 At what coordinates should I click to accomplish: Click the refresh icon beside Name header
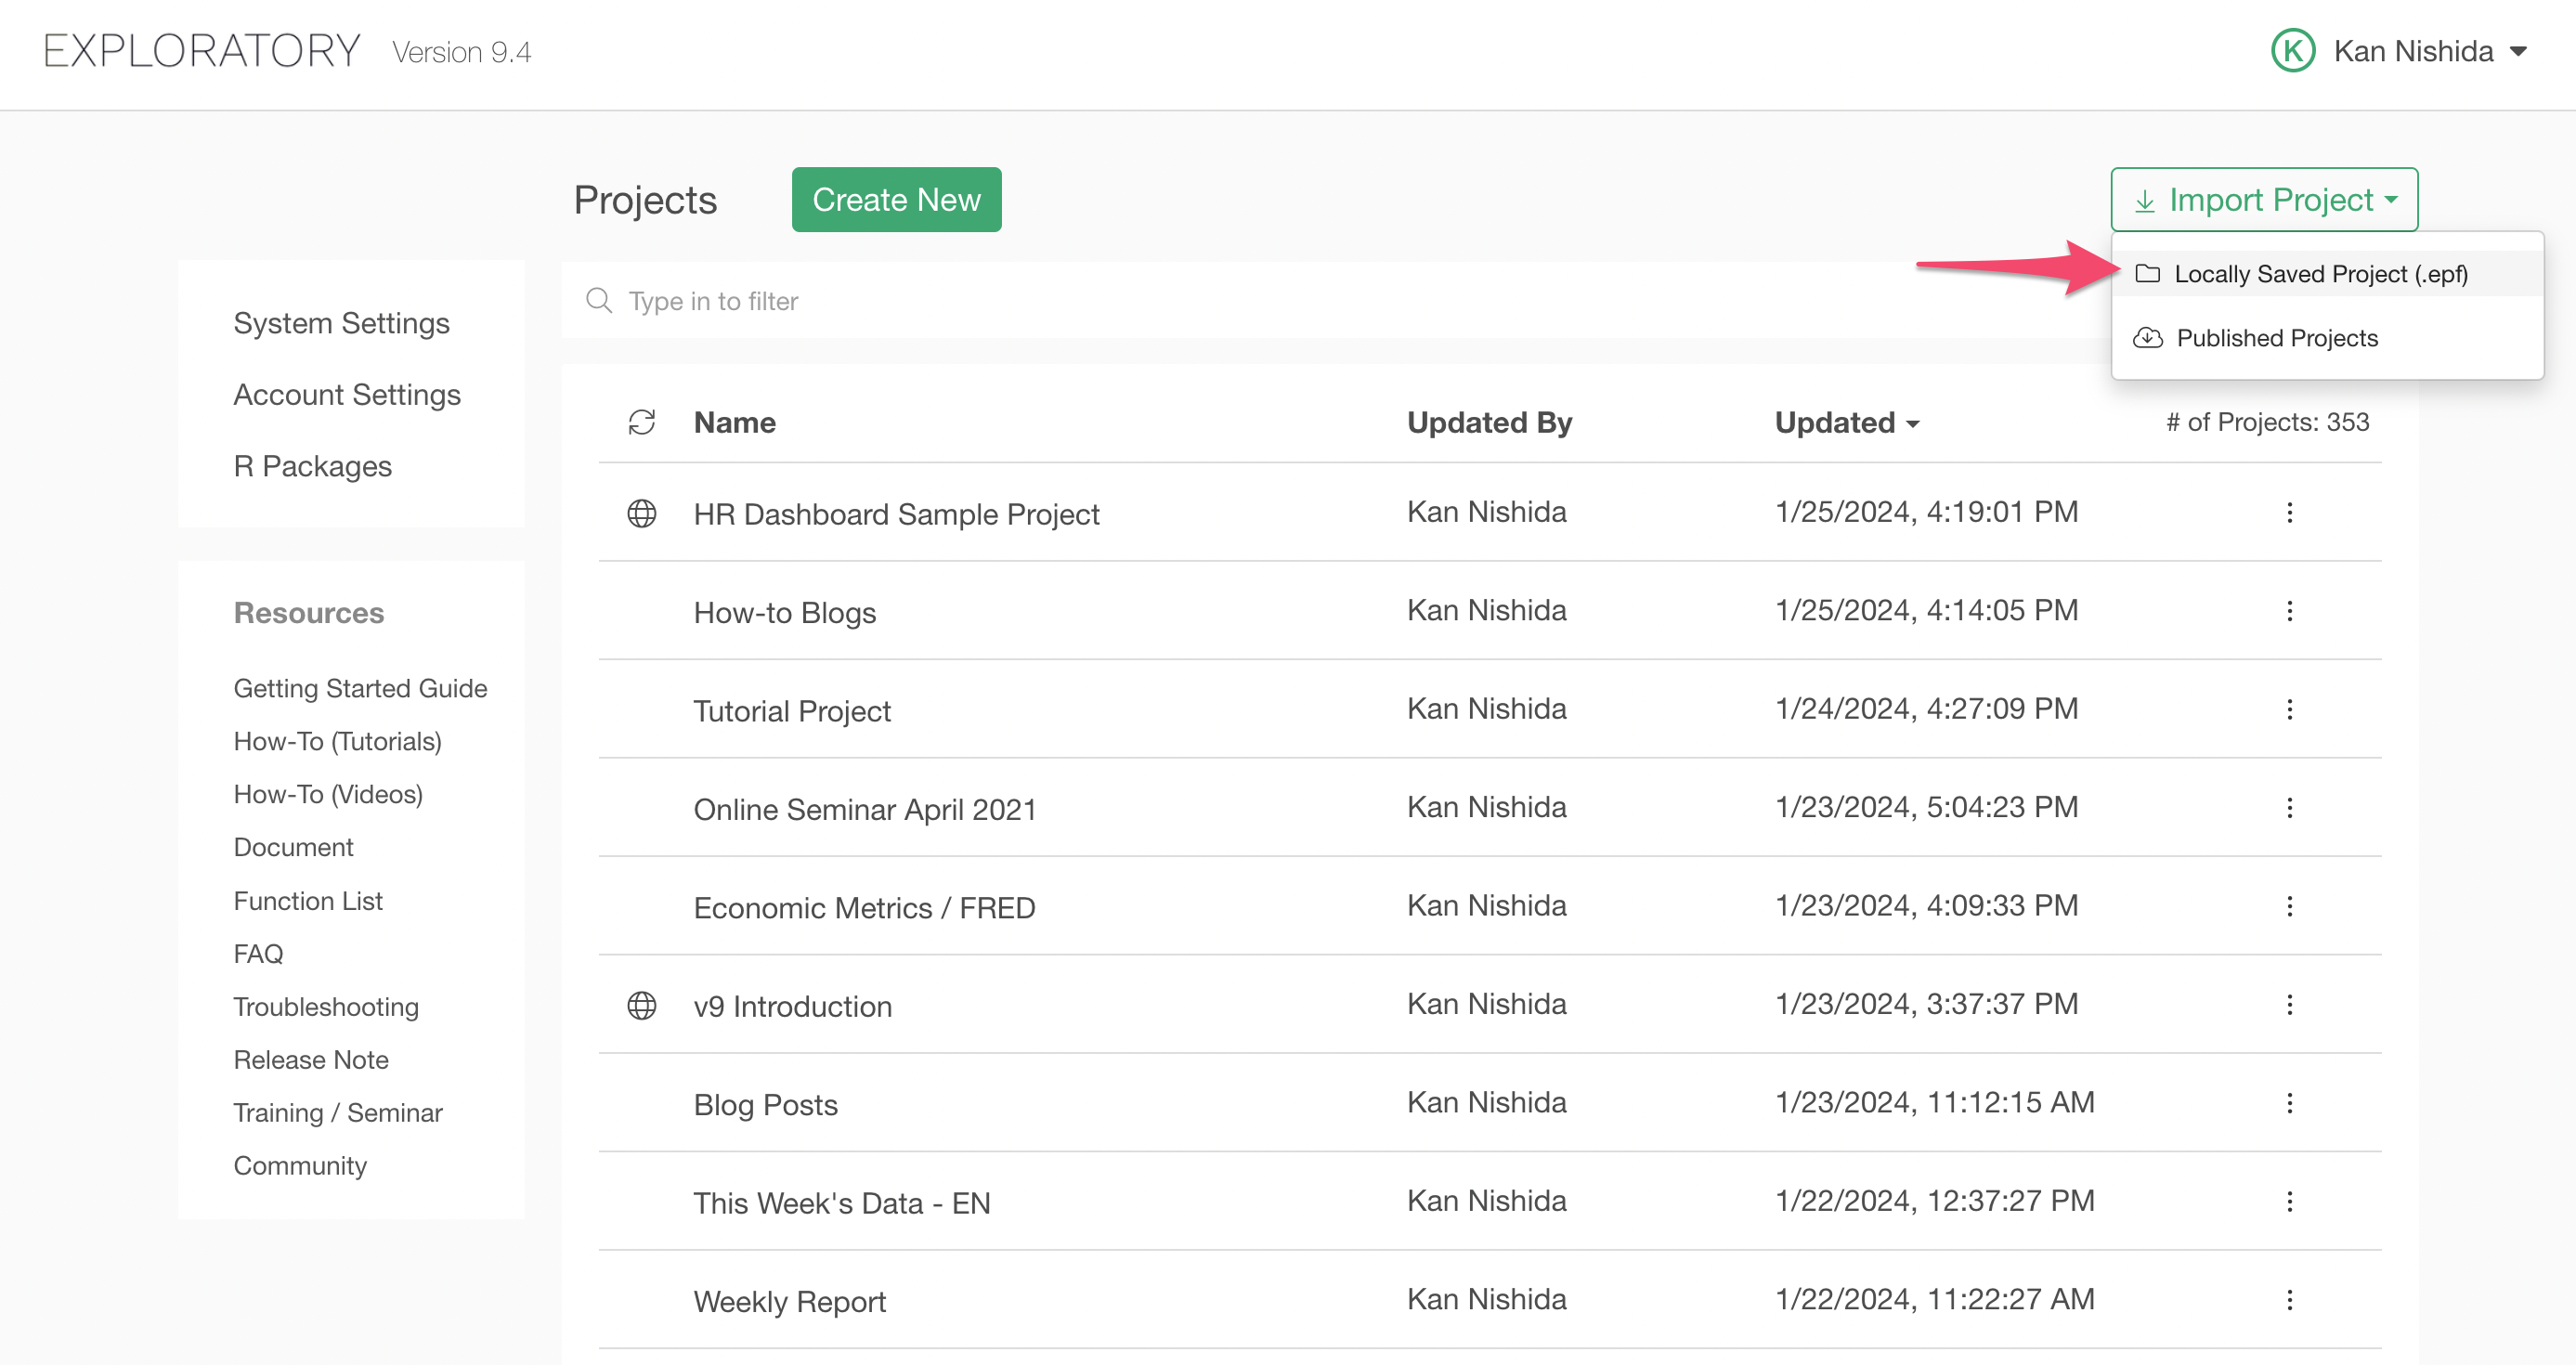coord(641,423)
